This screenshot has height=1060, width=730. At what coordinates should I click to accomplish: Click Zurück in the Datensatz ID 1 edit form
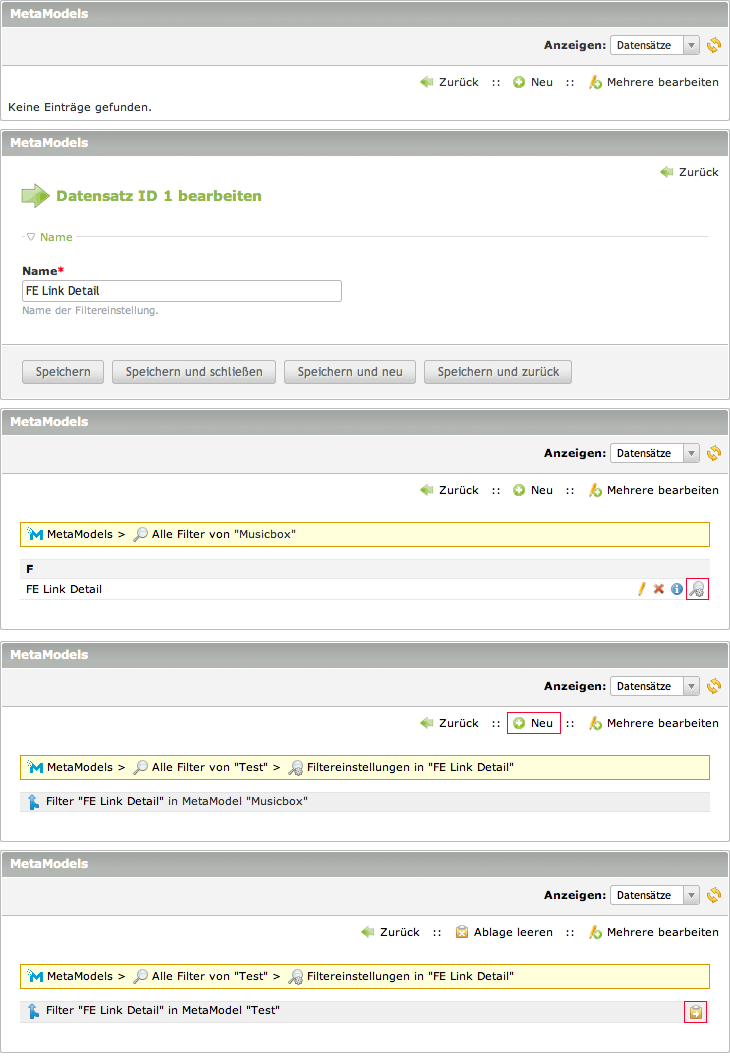(x=689, y=172)
